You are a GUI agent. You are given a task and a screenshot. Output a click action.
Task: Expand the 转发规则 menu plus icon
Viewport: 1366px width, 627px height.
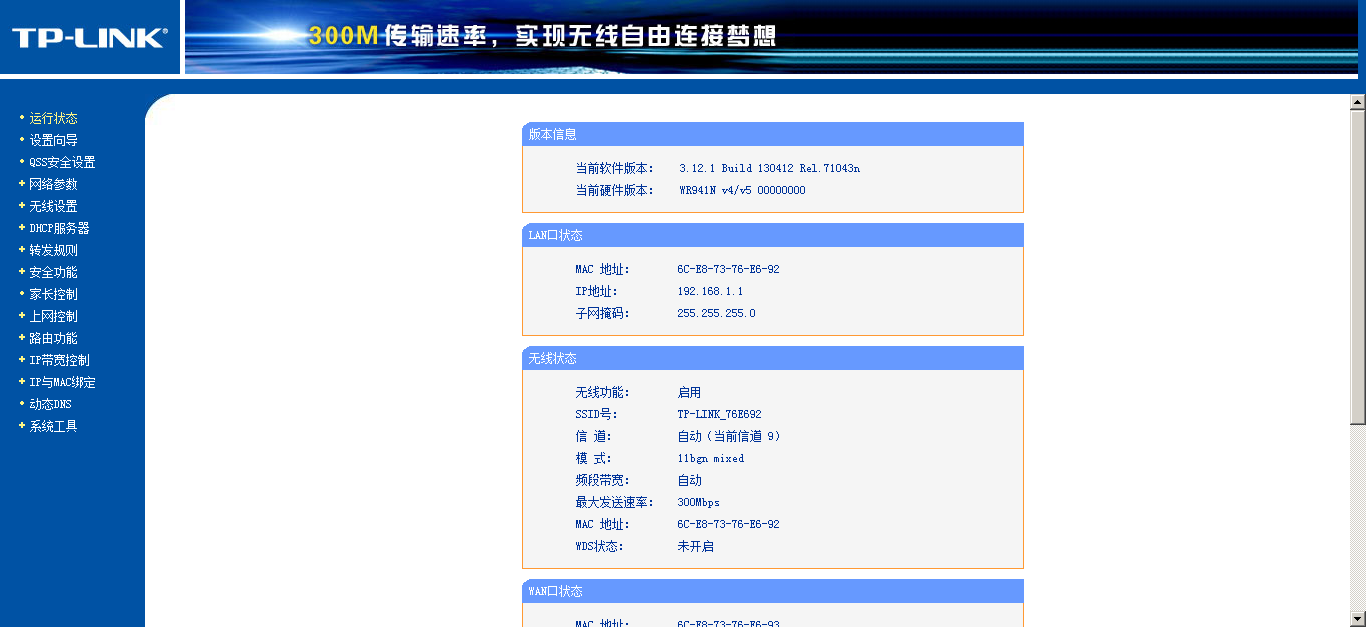click(22, 250)
